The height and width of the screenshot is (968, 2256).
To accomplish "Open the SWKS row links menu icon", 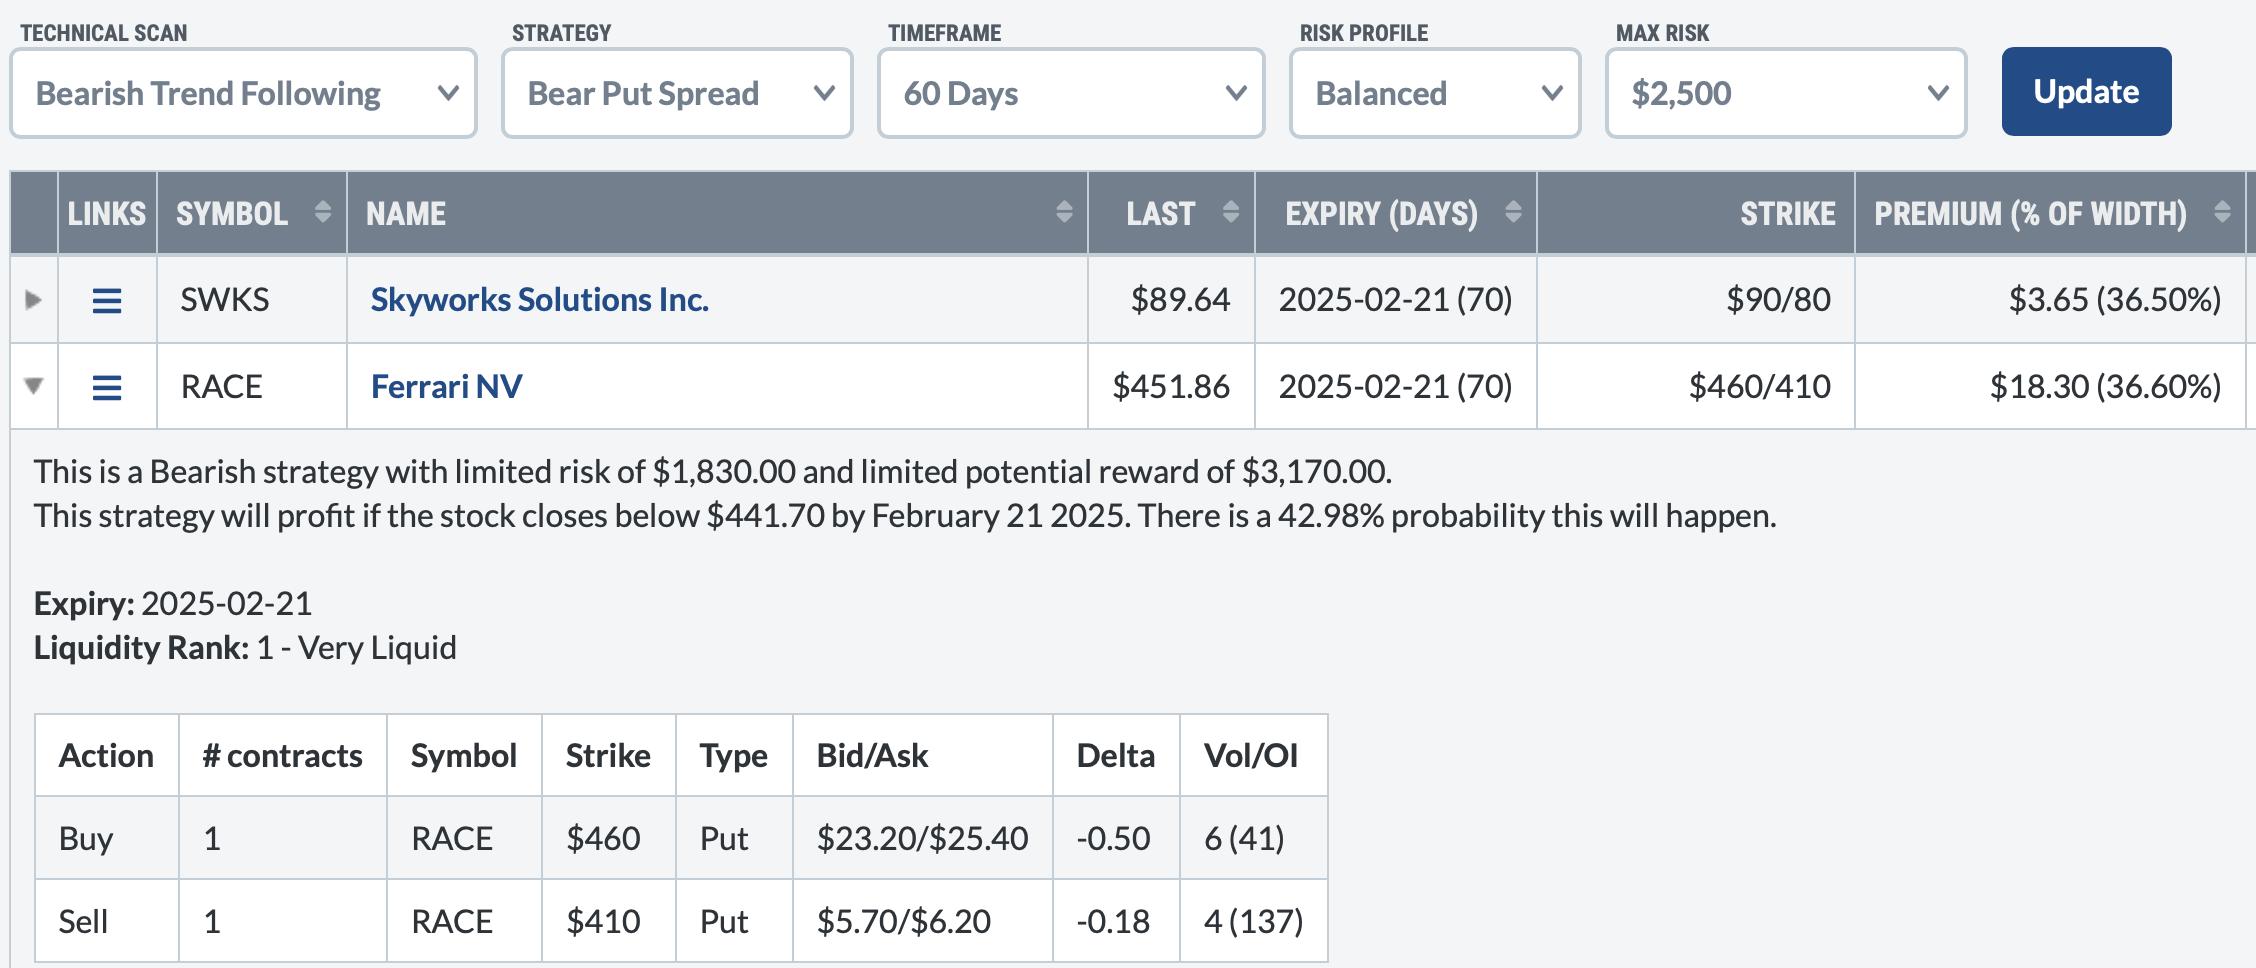I will 107,300.
